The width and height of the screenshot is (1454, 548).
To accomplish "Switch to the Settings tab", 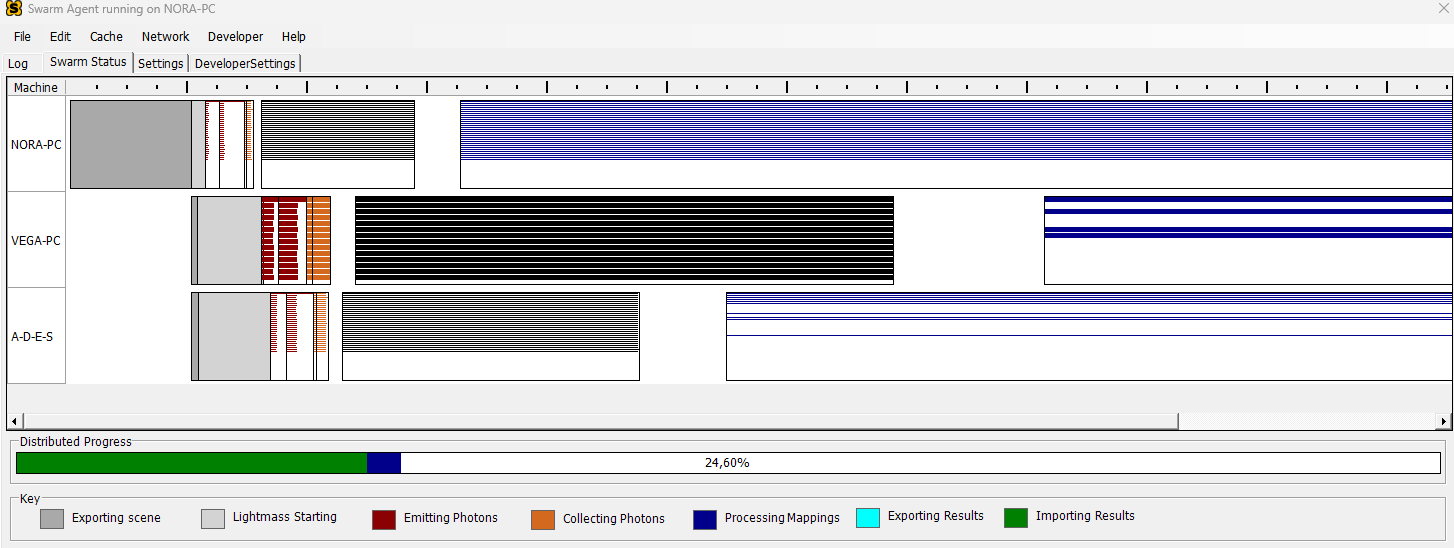I will (161, 64).
